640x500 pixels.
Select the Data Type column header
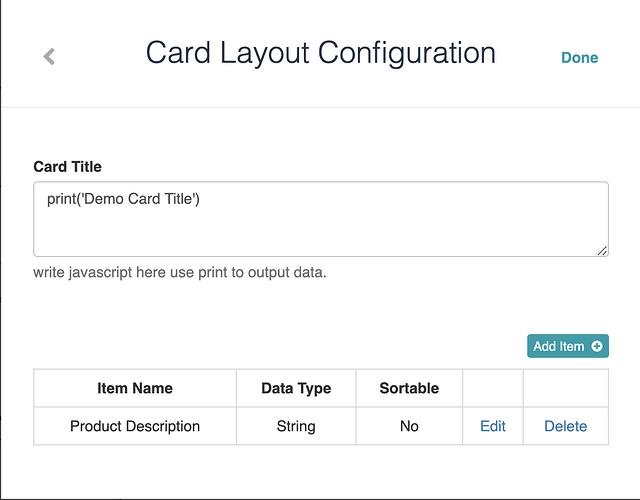coord(296,388)
